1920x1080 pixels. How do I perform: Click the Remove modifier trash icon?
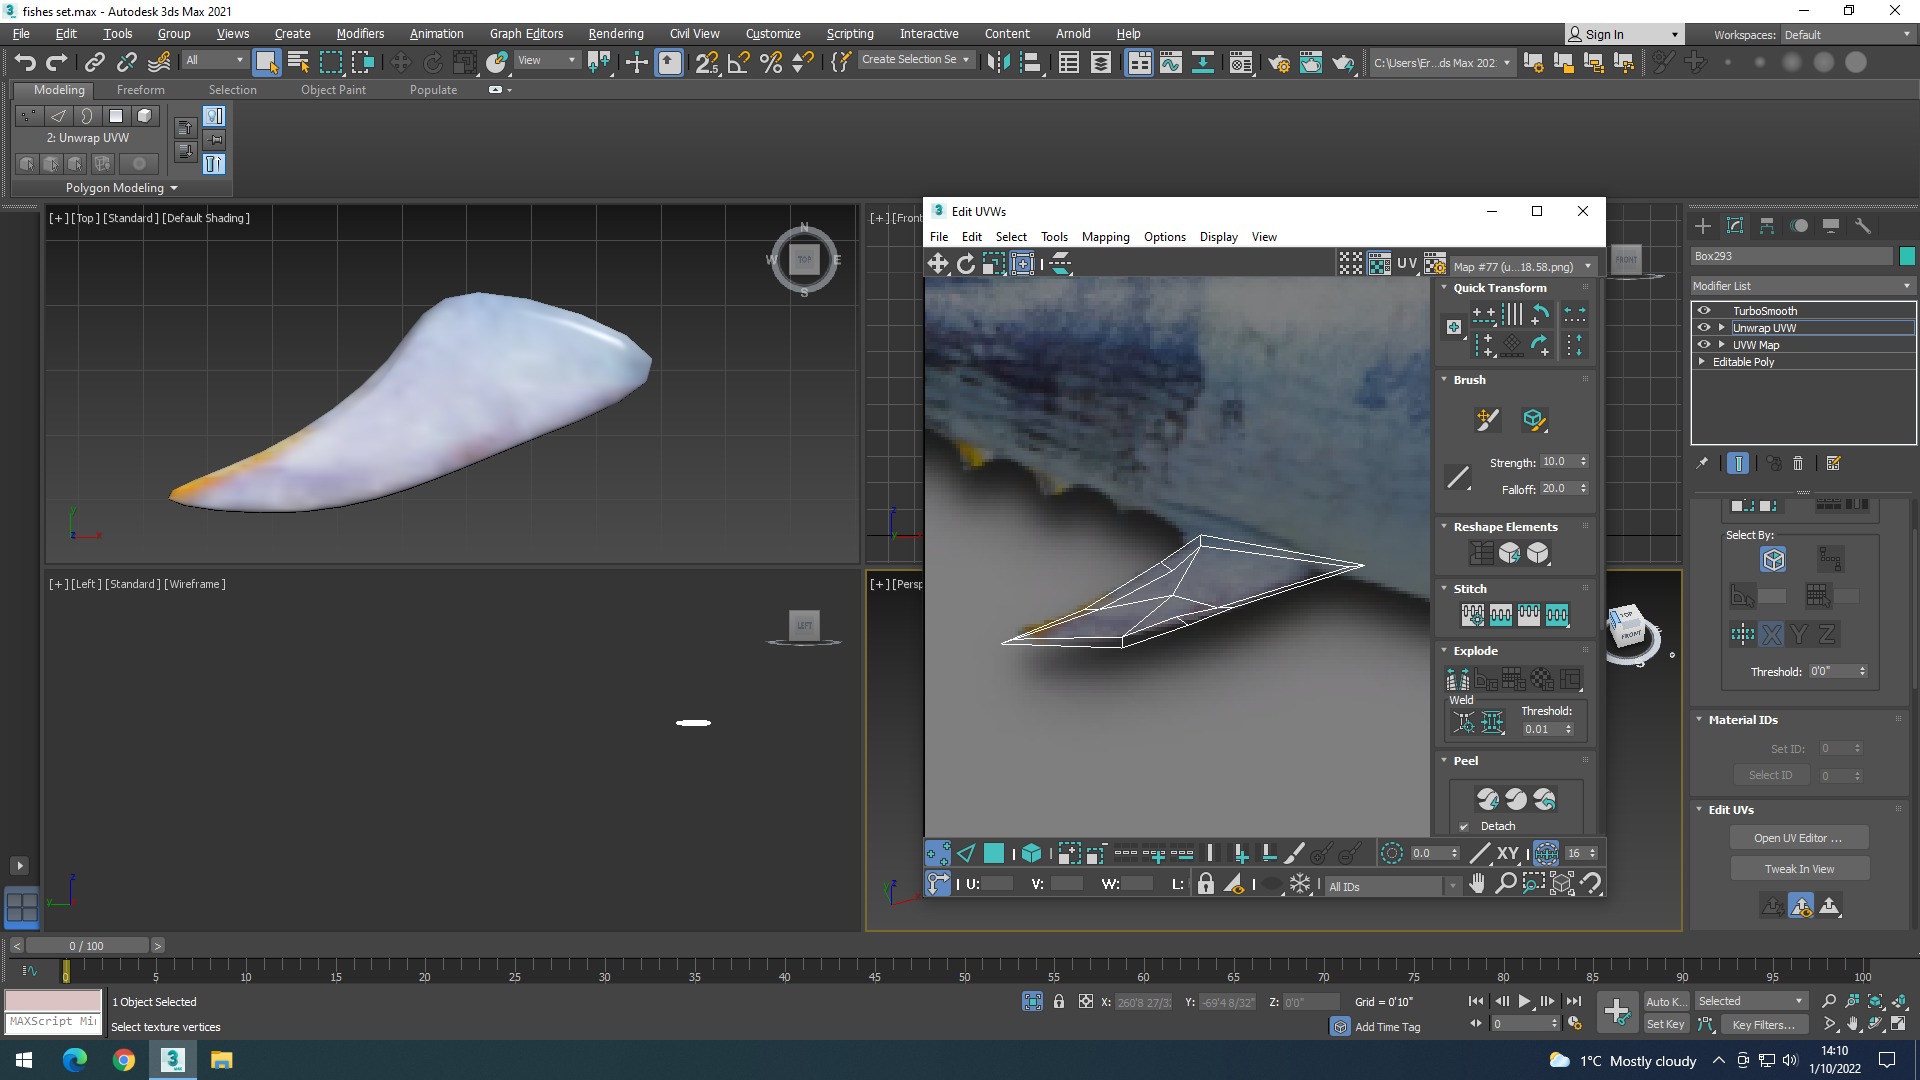point(1798,463)
